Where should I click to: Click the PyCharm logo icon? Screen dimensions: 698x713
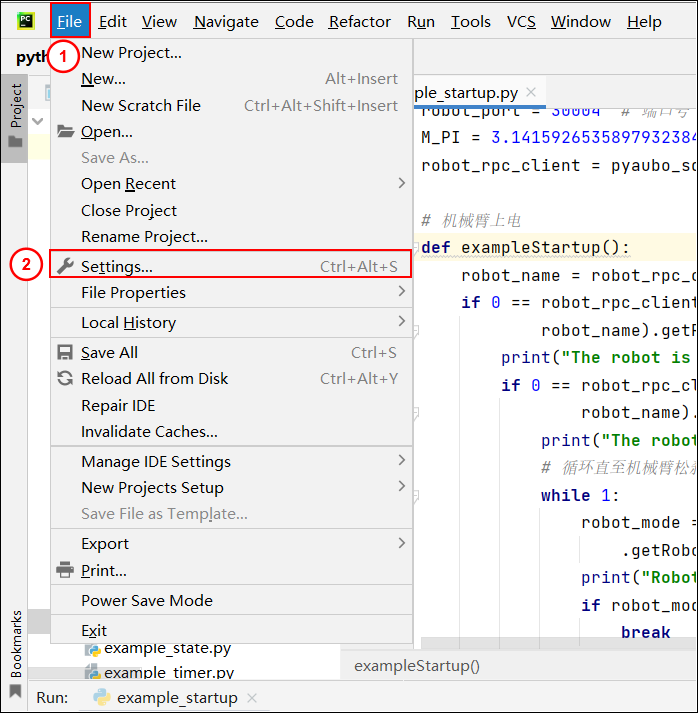[x=25, y=21]
